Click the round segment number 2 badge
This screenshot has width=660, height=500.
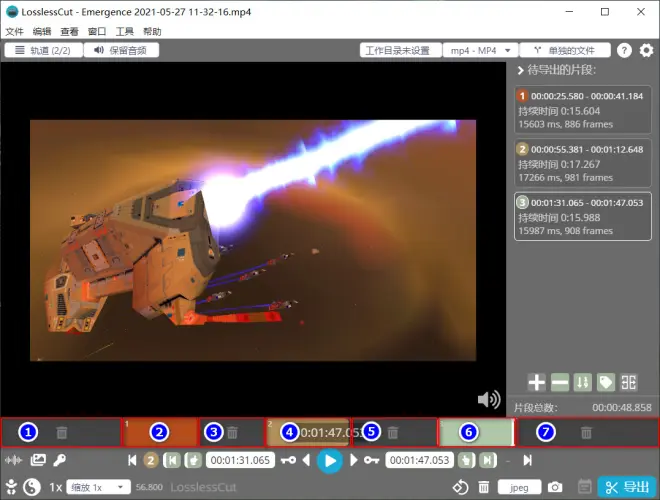[x=151, y=460]
